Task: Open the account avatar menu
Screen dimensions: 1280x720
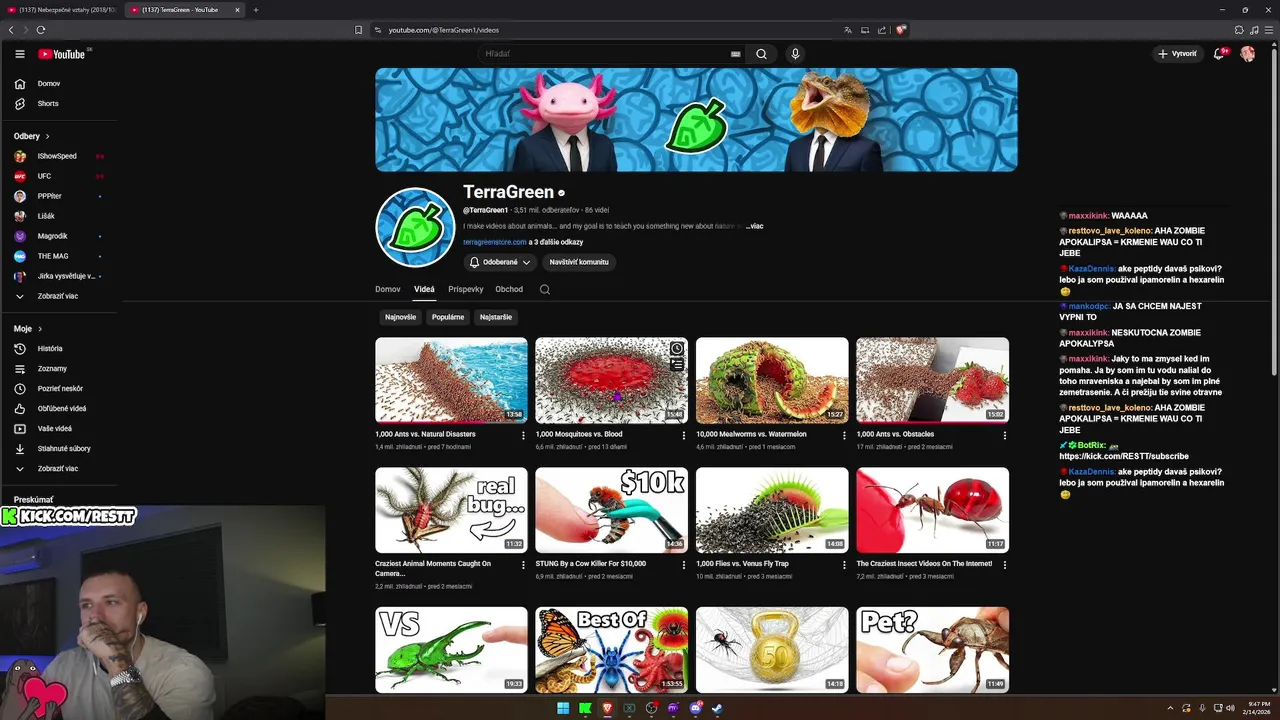Action: click(x=1248, y=54)
